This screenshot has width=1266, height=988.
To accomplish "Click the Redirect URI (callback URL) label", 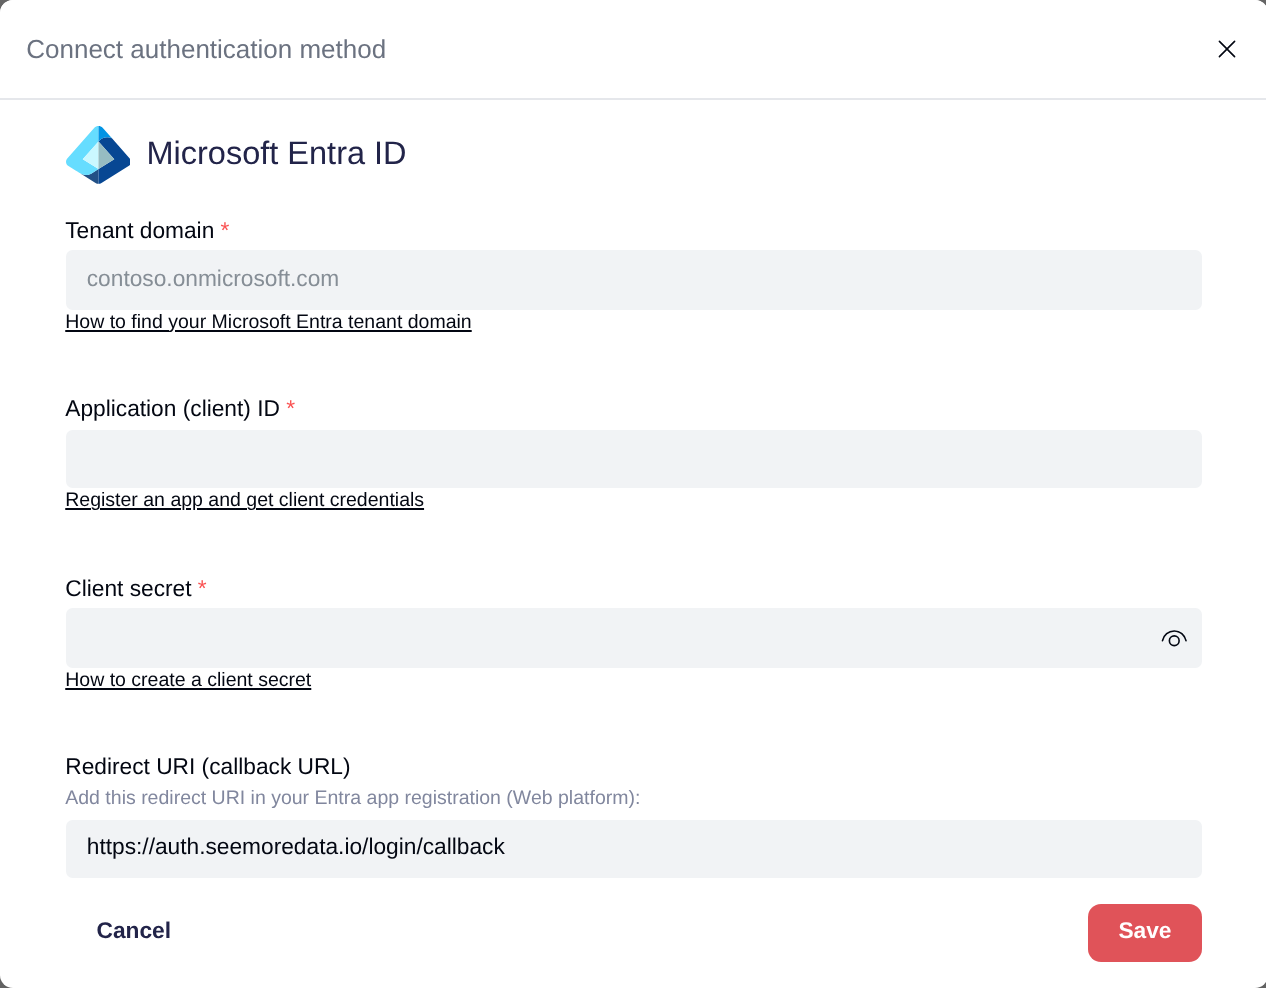I will click(208, 767).
